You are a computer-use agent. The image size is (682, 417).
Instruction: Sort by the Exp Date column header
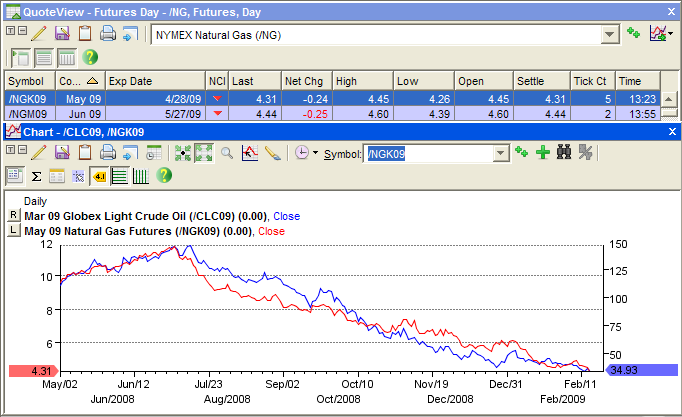click(155, 81)
